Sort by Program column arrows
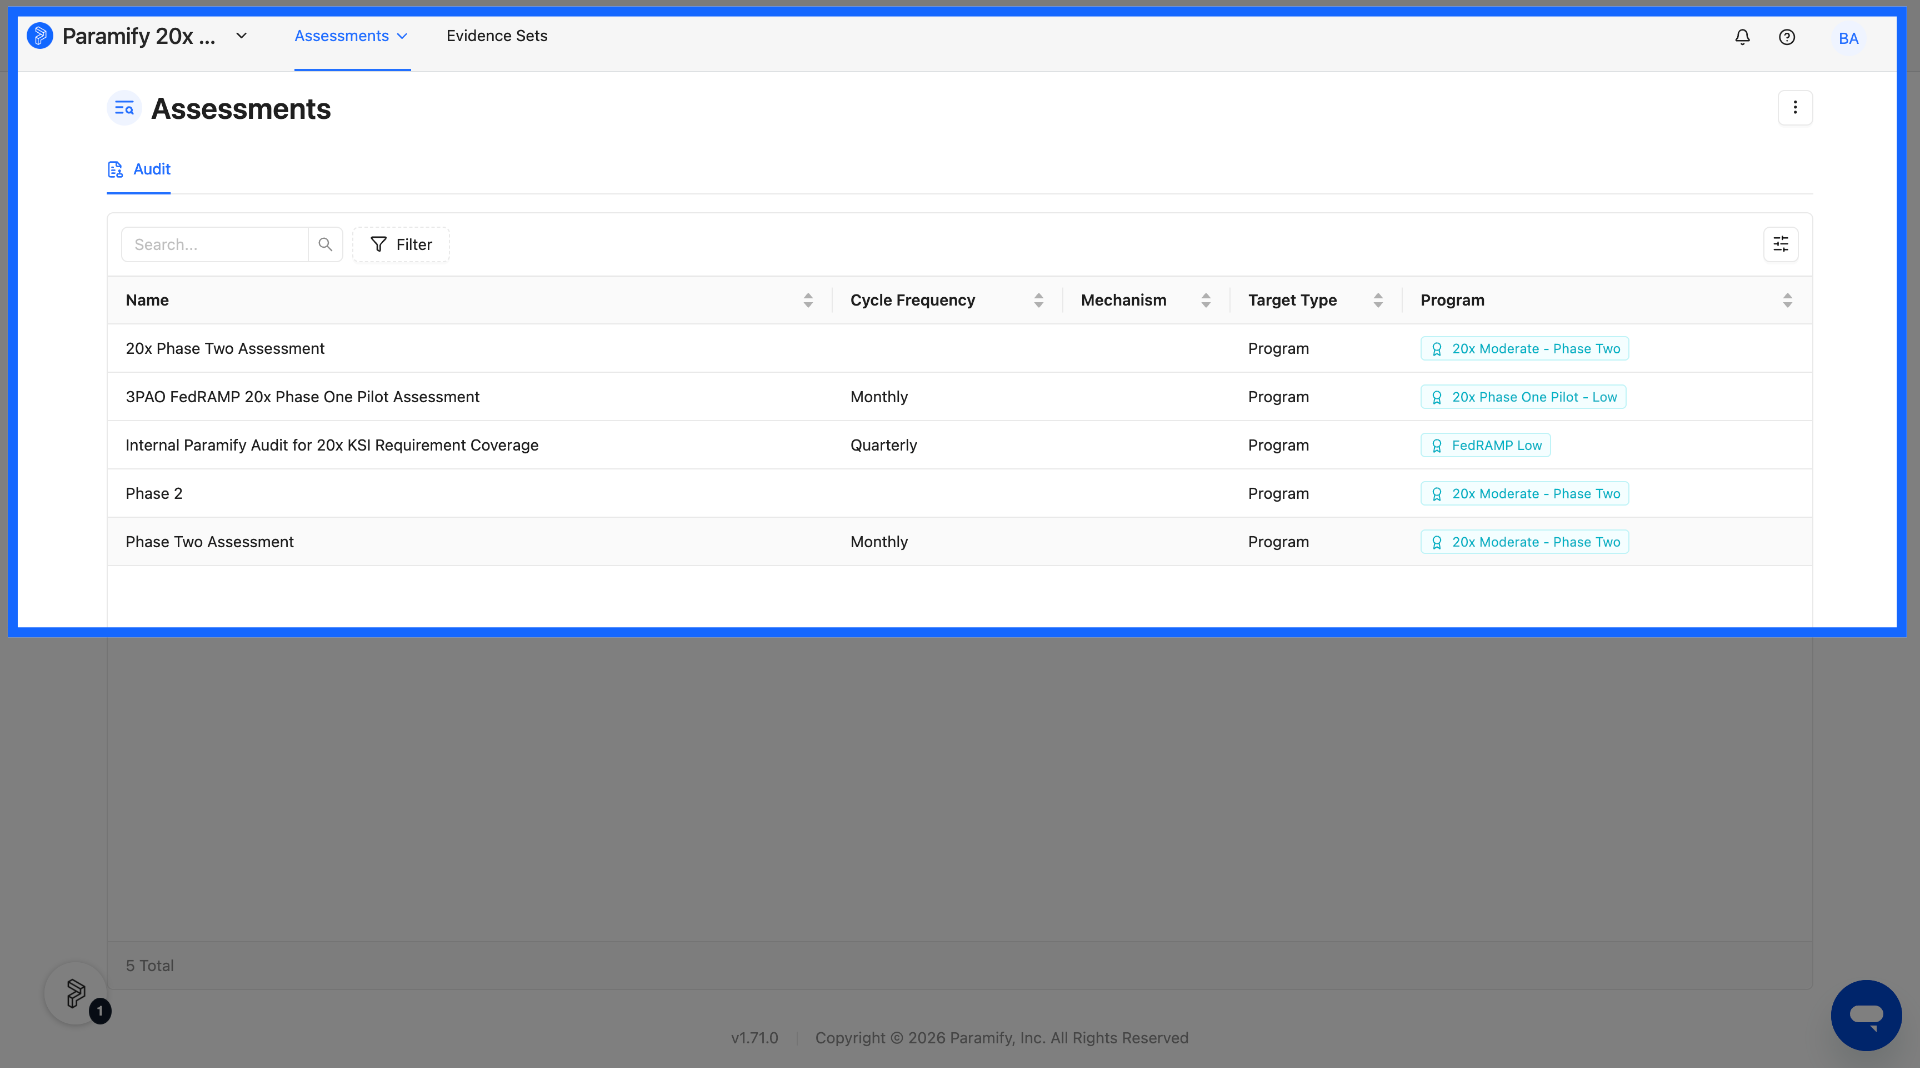Image resolution: width=1920 pixels, height=1068 pixels. [x=1787, y=300]
